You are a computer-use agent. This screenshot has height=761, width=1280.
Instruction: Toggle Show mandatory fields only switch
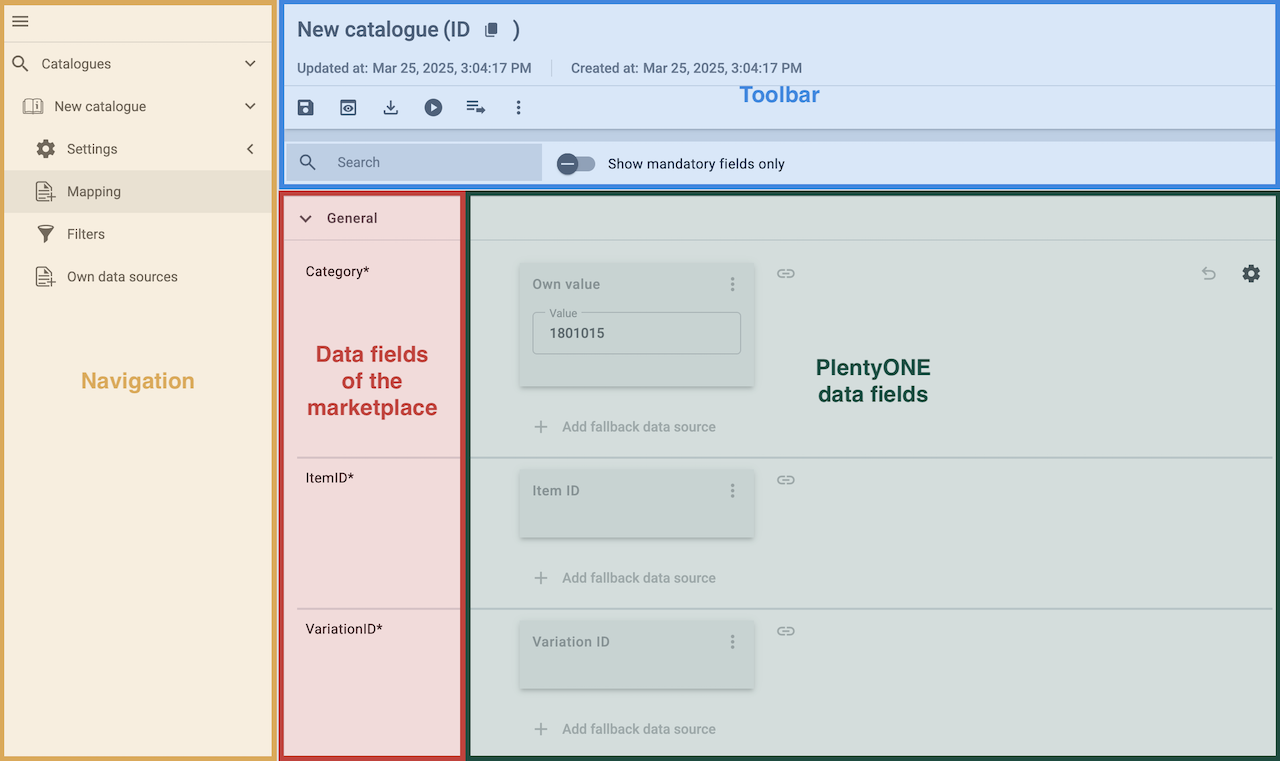(x=576, y=164)
